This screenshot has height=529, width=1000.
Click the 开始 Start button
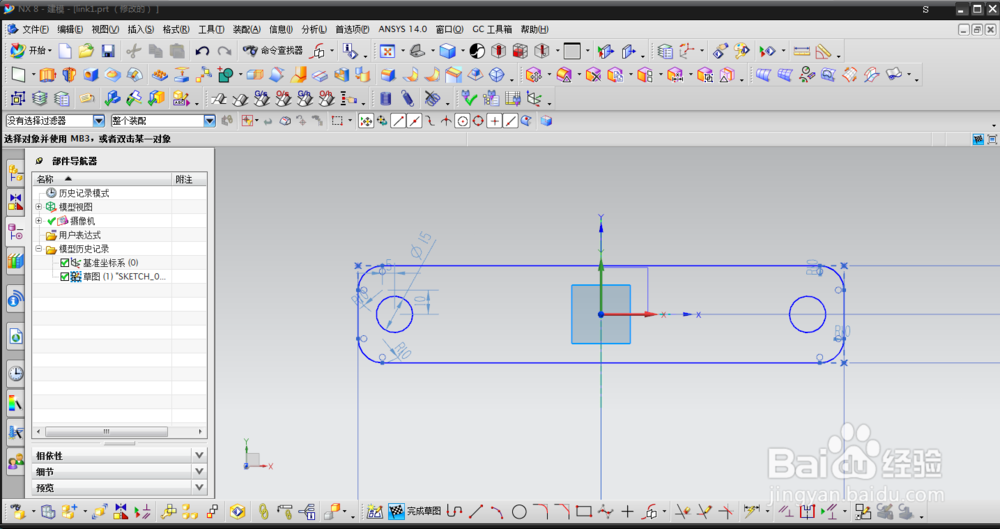29,51
